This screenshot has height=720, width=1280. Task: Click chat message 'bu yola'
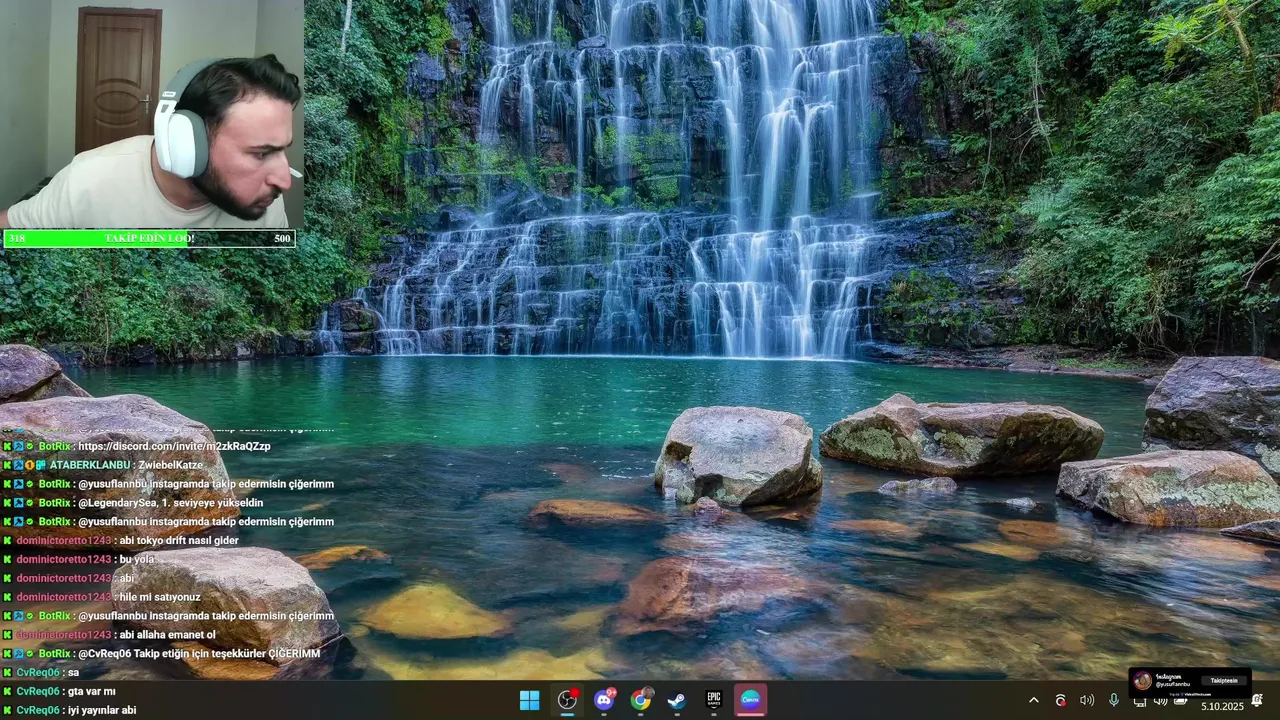pyautogui.click(x=137, y=559)
